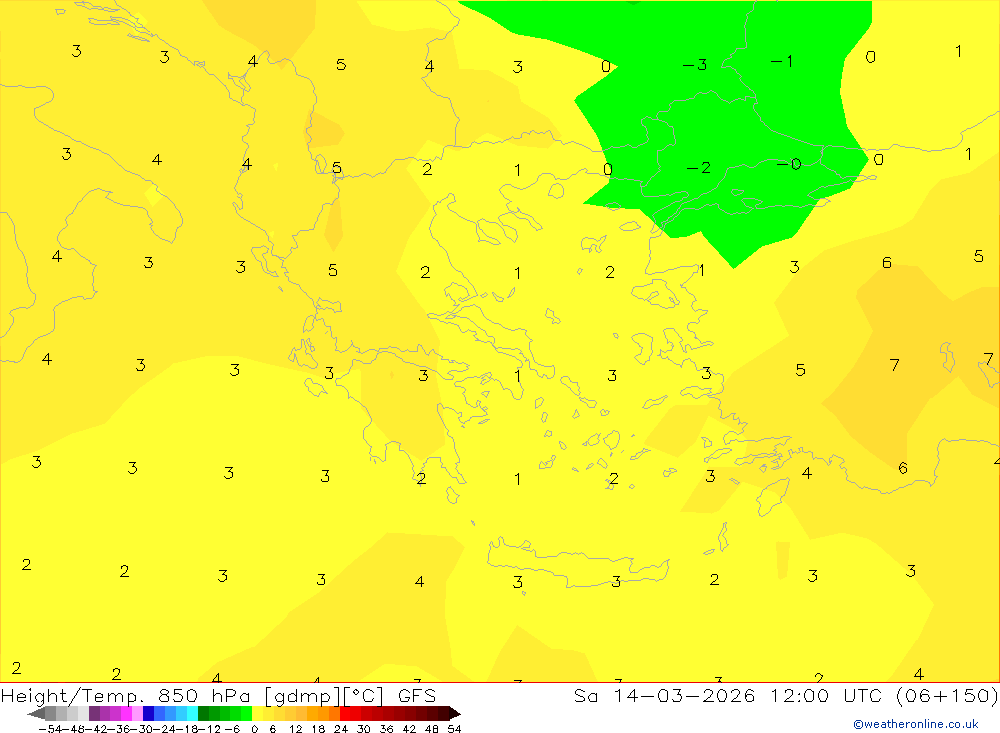1000x733 pixels.
Task: Click the gray left arrow of the colour scale
Action: pyautogui.click(x=36, y=714)
